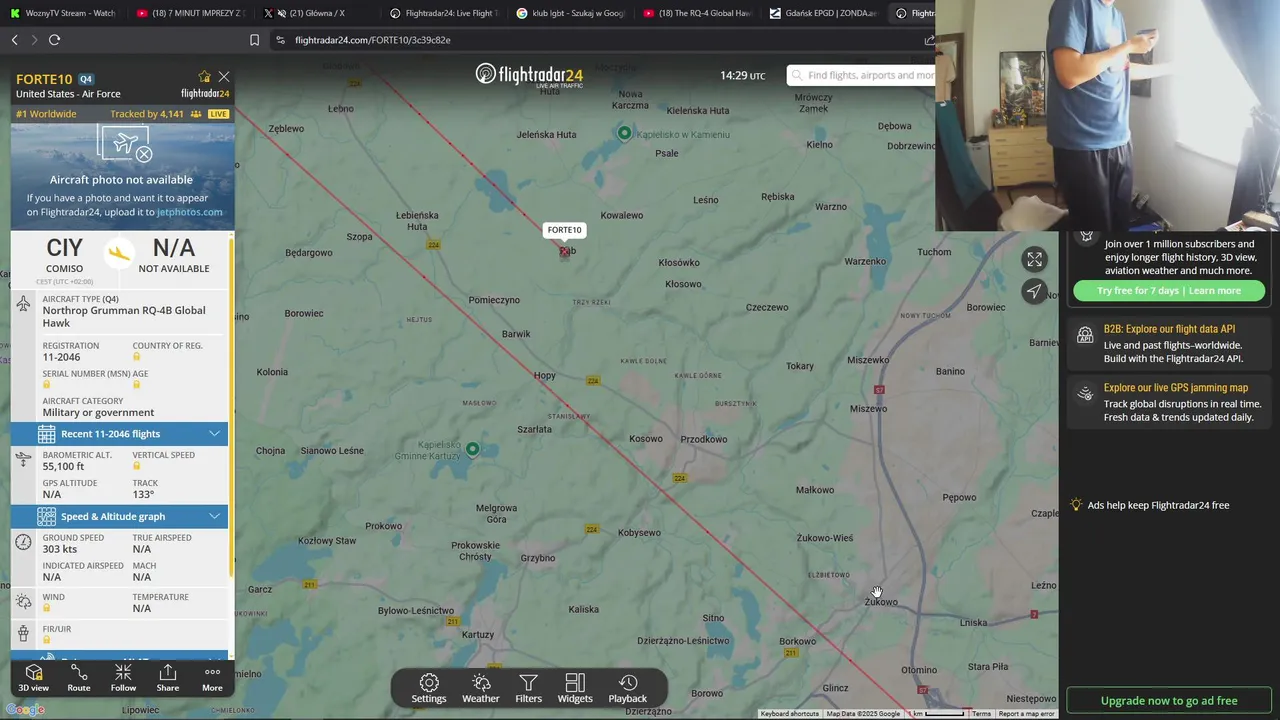Open the Widgets menu

pyautogui.click(x=575, y=688)
